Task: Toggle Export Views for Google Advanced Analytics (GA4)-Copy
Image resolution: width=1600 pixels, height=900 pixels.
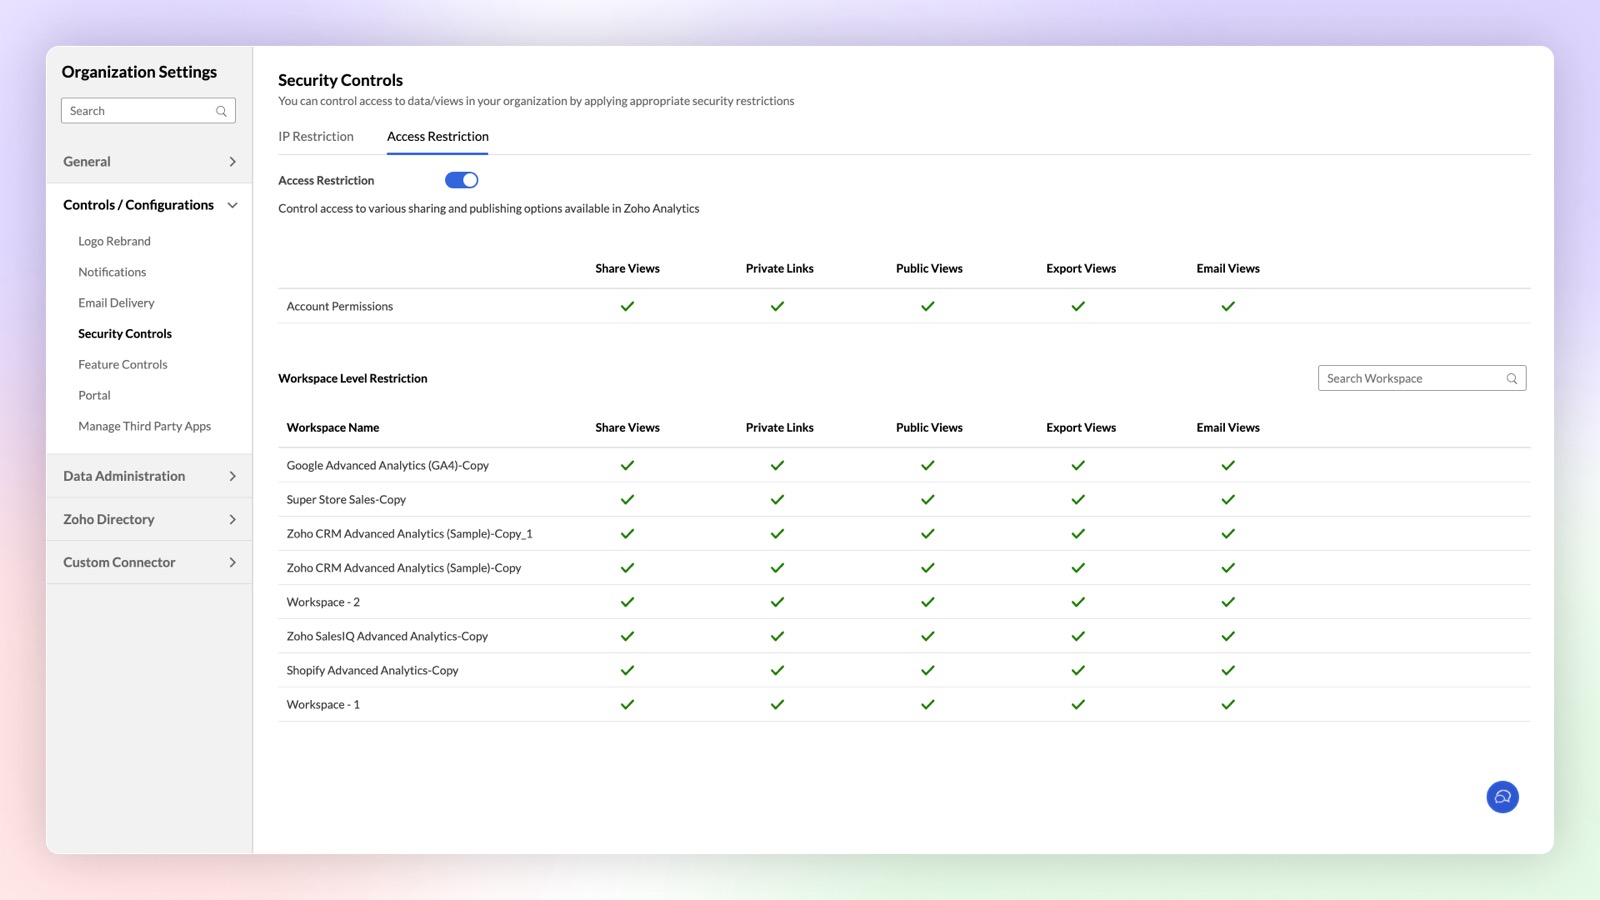Action: pyautogui.click(x=1078, y=465)
